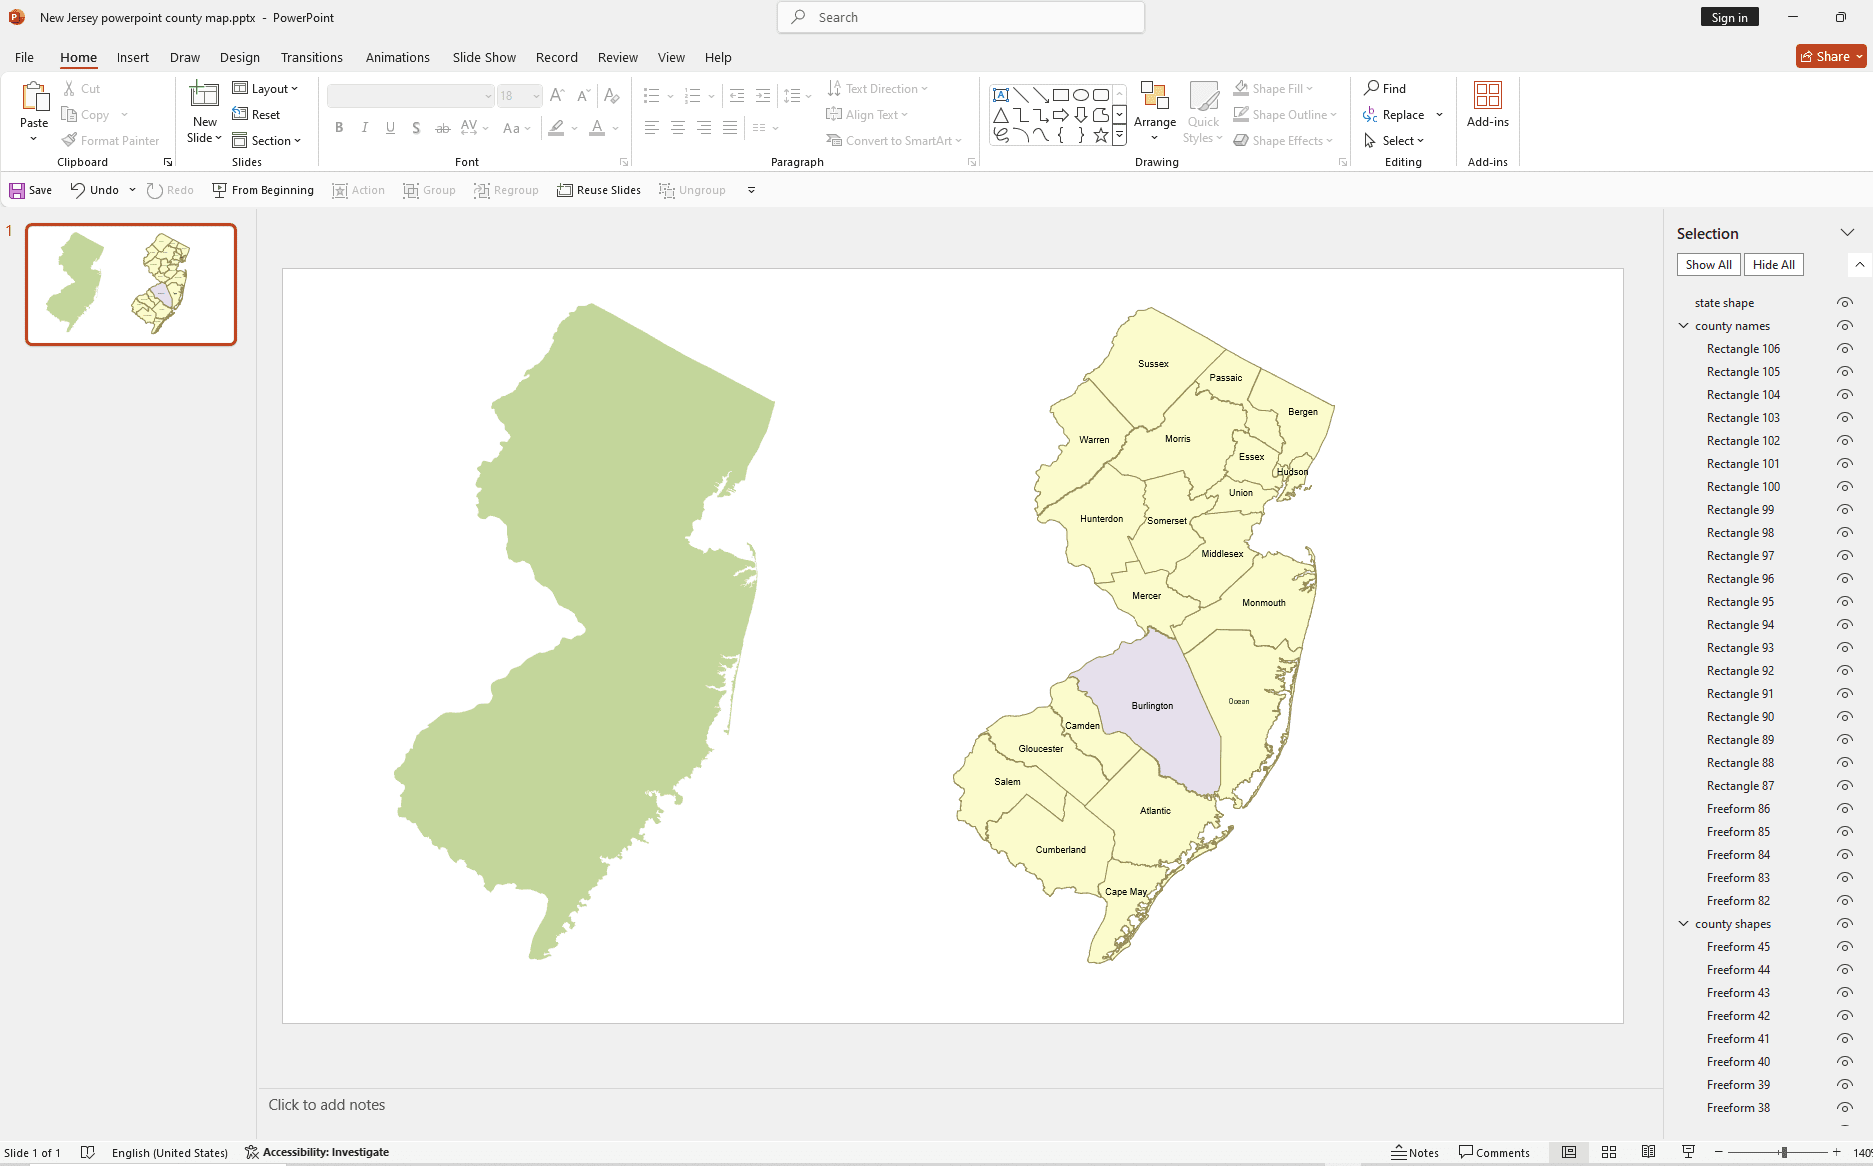Screen dimensions: 1873x1166
Task: Hide Freeform 40 in Selection pane
Action: click(x=1845, y=1062)
